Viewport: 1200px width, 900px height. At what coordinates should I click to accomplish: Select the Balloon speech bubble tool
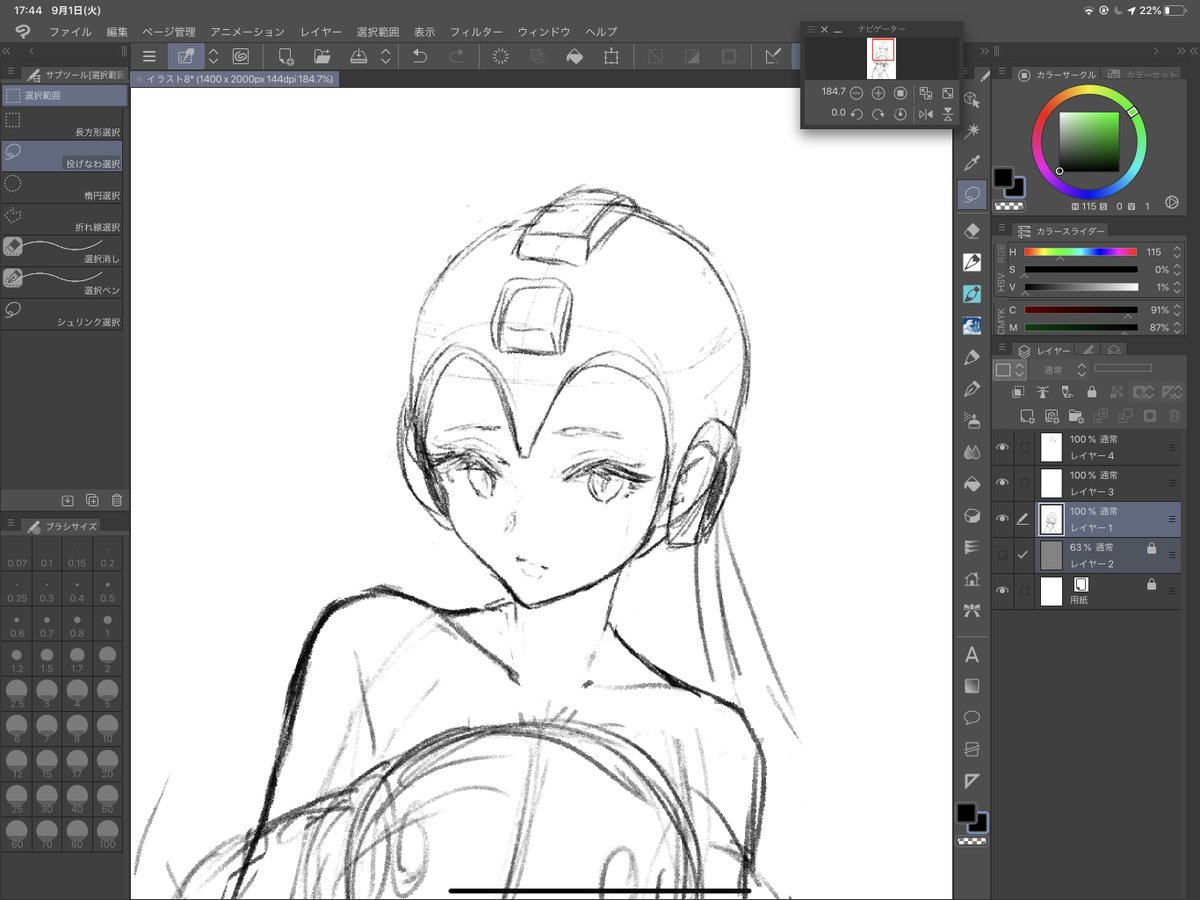click(971, 718)
